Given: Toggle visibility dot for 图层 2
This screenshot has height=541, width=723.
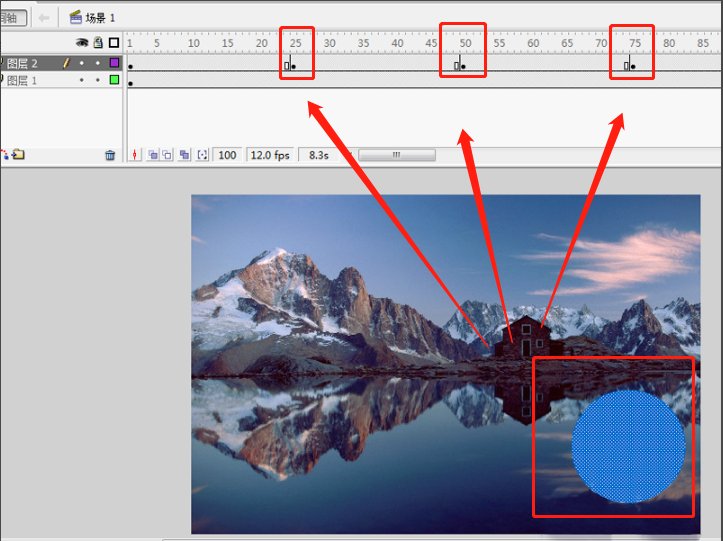Looking at the screenshot, I should 83,63.
